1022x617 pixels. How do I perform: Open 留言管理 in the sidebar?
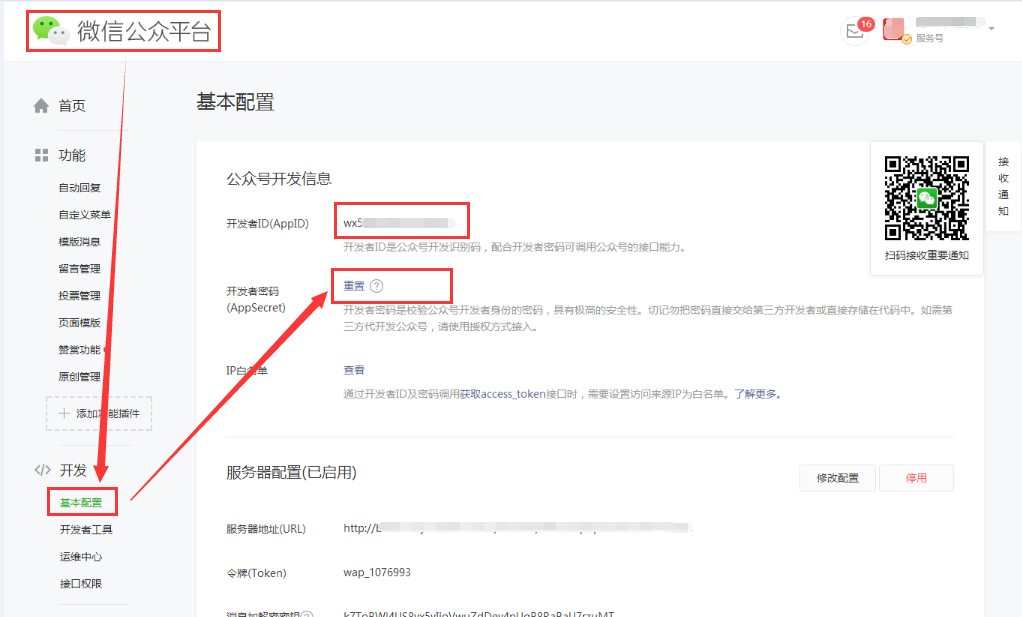tap(80, 268)
